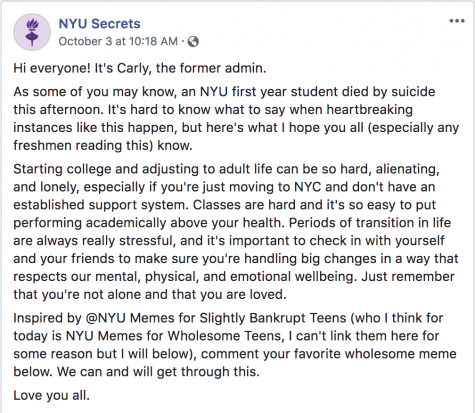The height and width of the screenshot is (413, 475).
Task: Click the sentence "We can and will get through this."
Action: (158, 372)
